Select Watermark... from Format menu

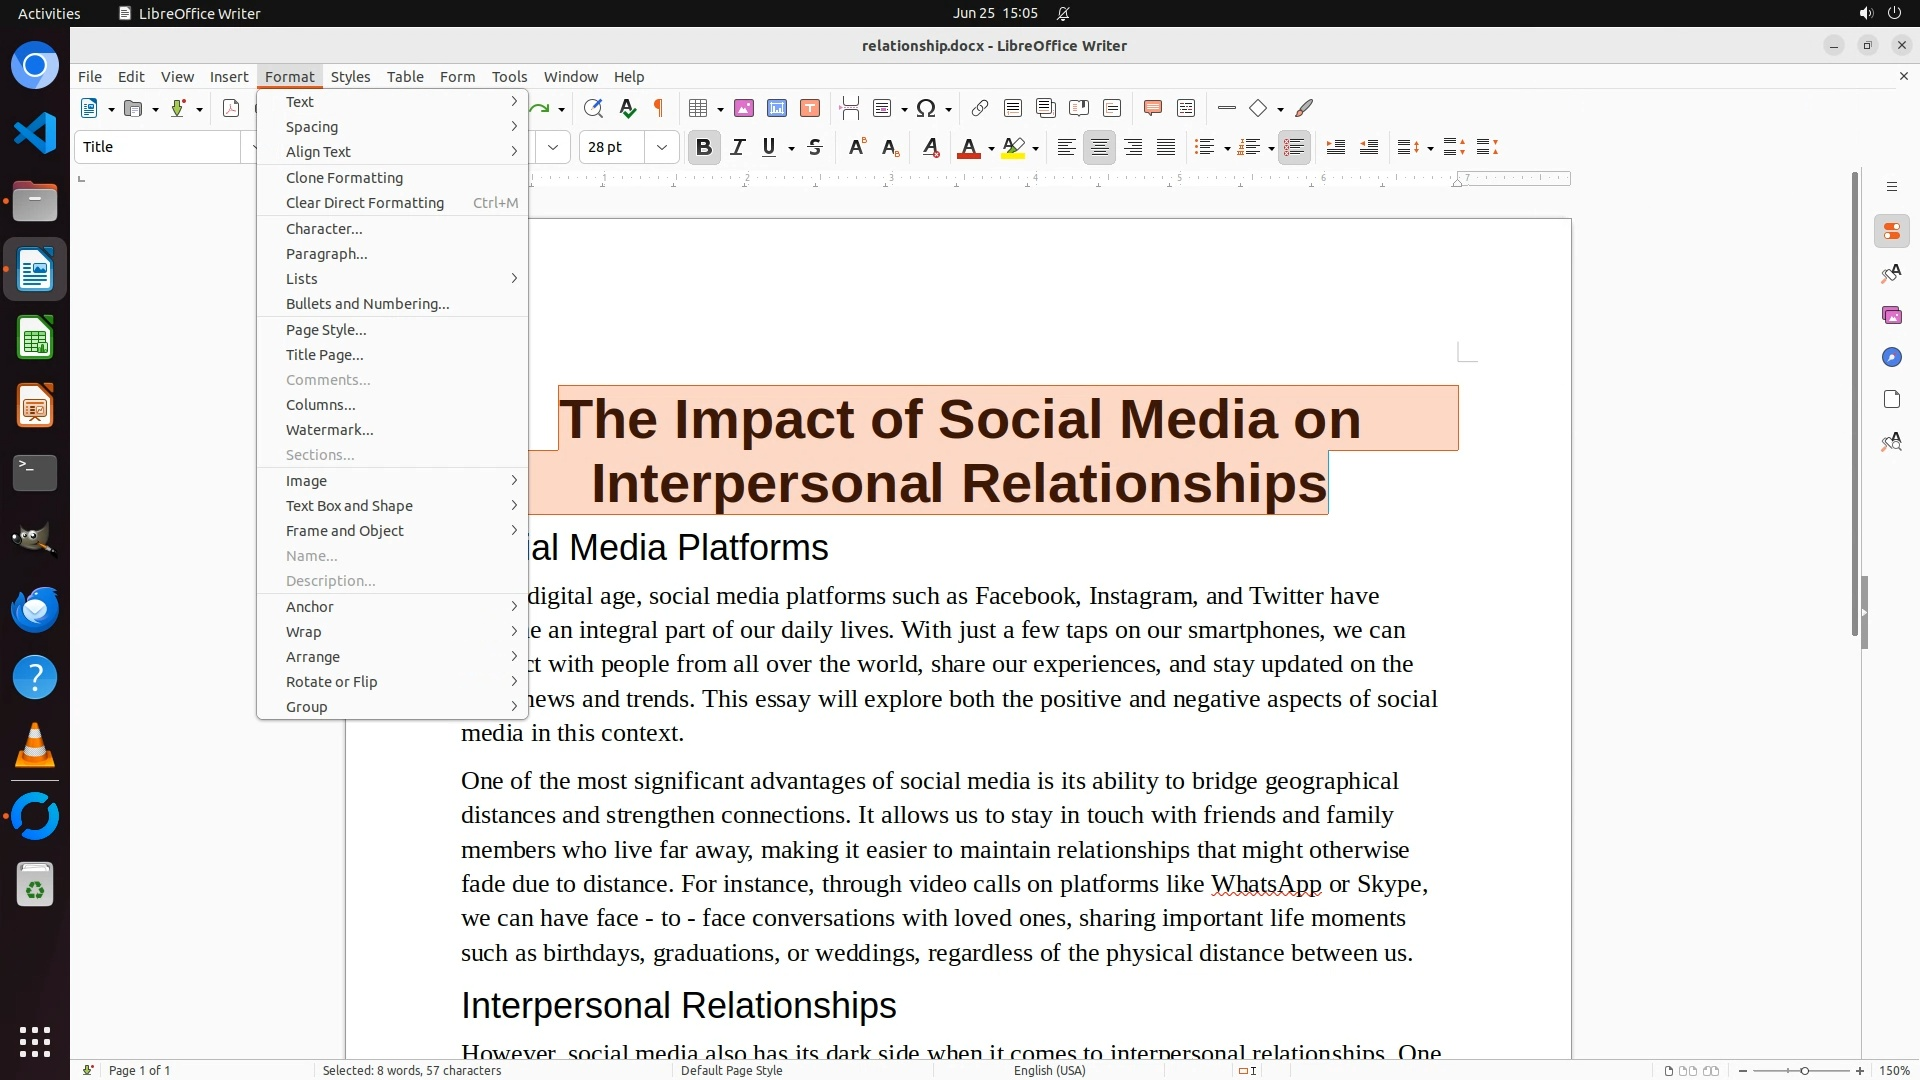(x=329, y=430)
